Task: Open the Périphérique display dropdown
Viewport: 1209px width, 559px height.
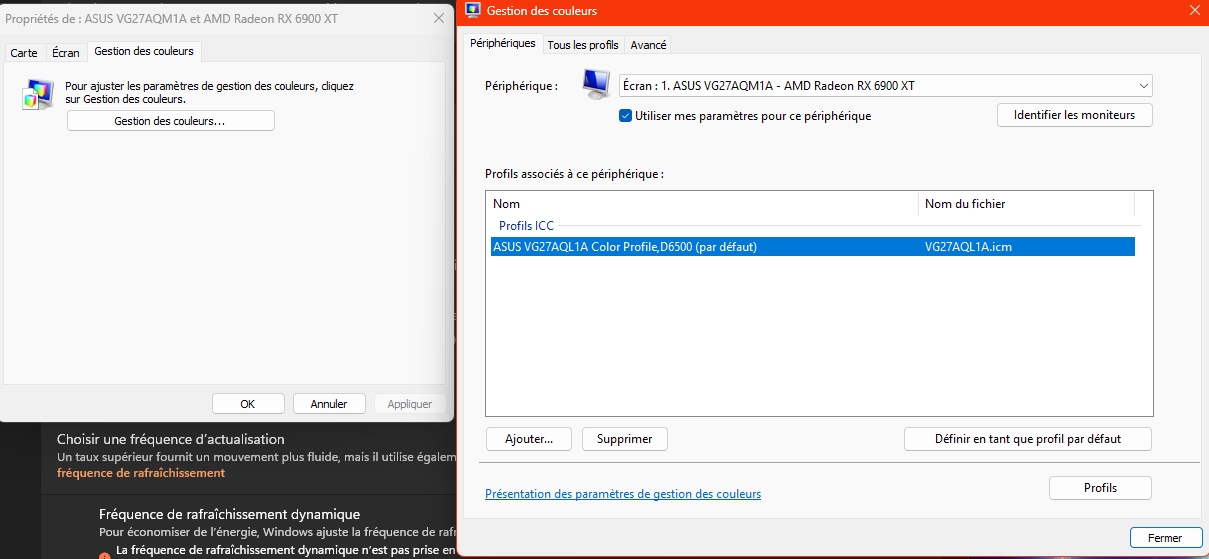Action: 885,86
